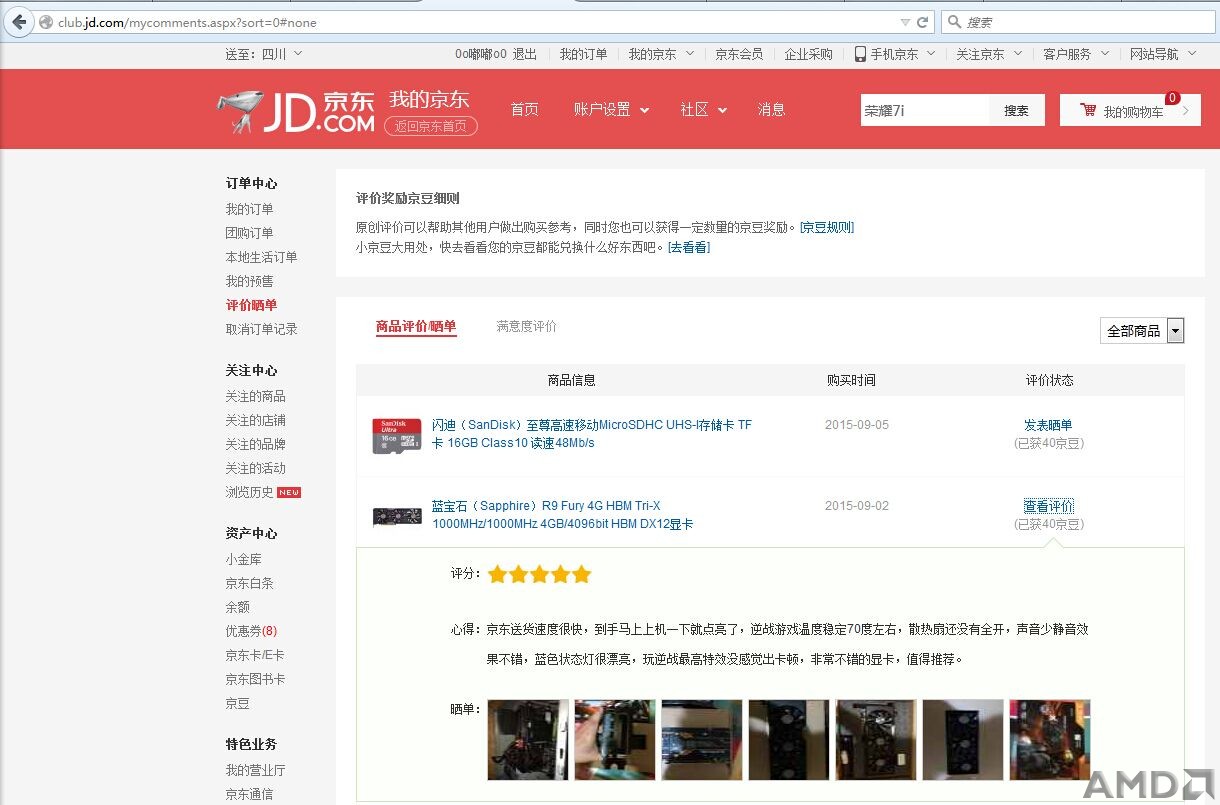Click the 退出 logout link
The image size is (1220, 805).
[525, 54]
